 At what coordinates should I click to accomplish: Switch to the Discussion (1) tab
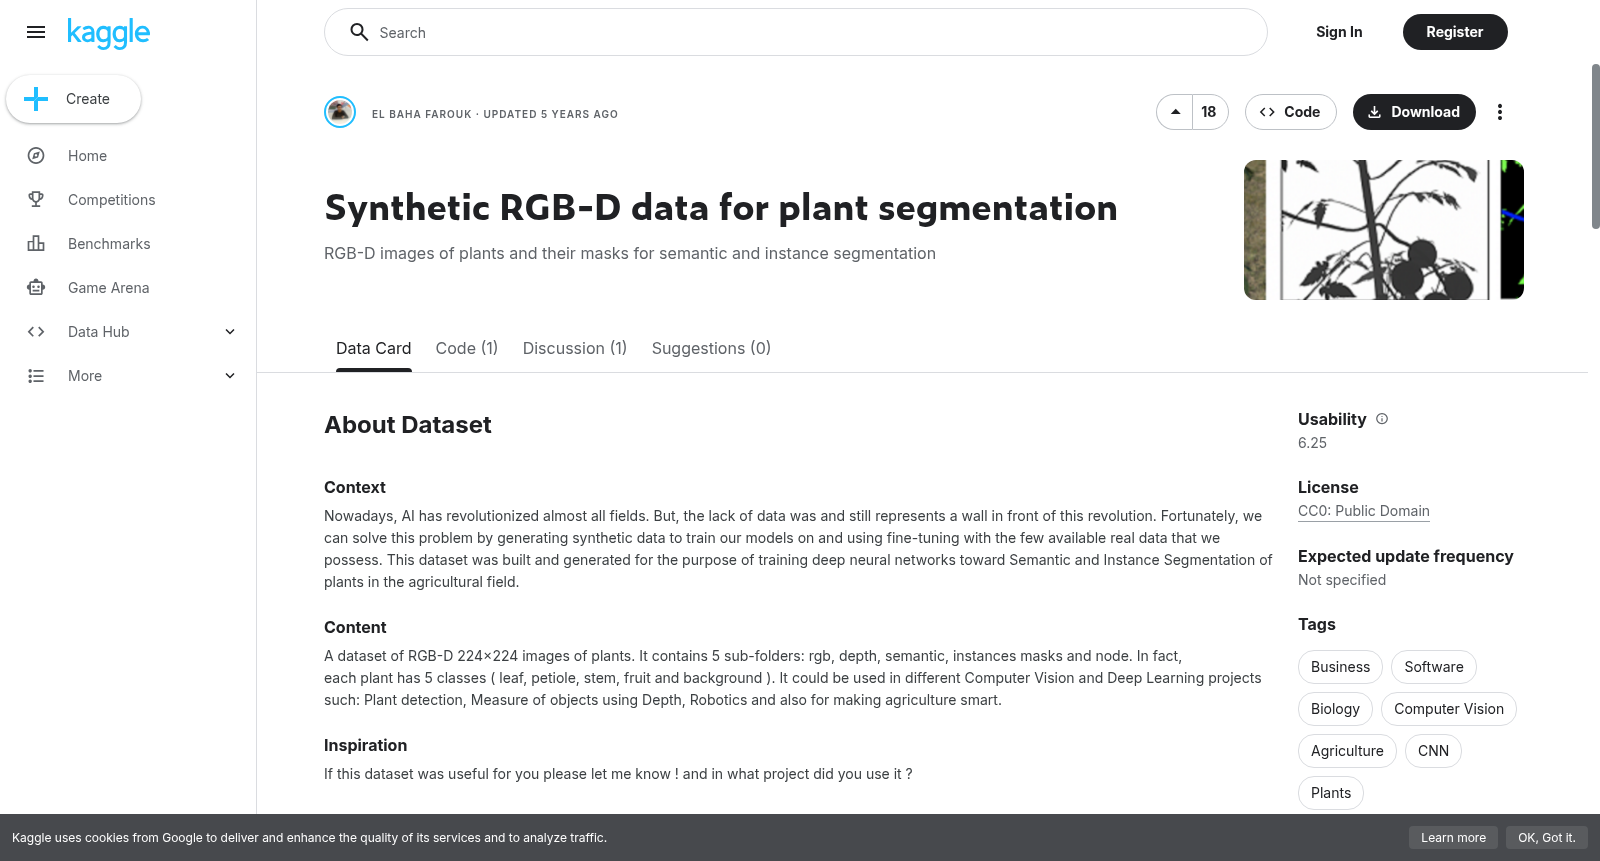(575, 348)
